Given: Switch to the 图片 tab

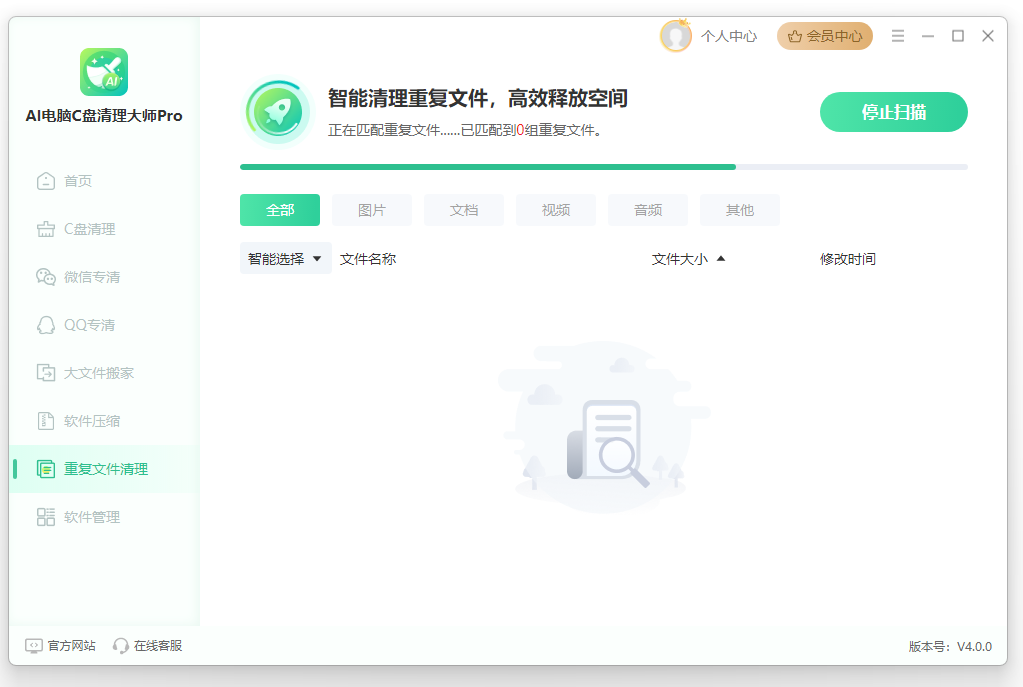Looking at the screenshot, I should (372, 210).
